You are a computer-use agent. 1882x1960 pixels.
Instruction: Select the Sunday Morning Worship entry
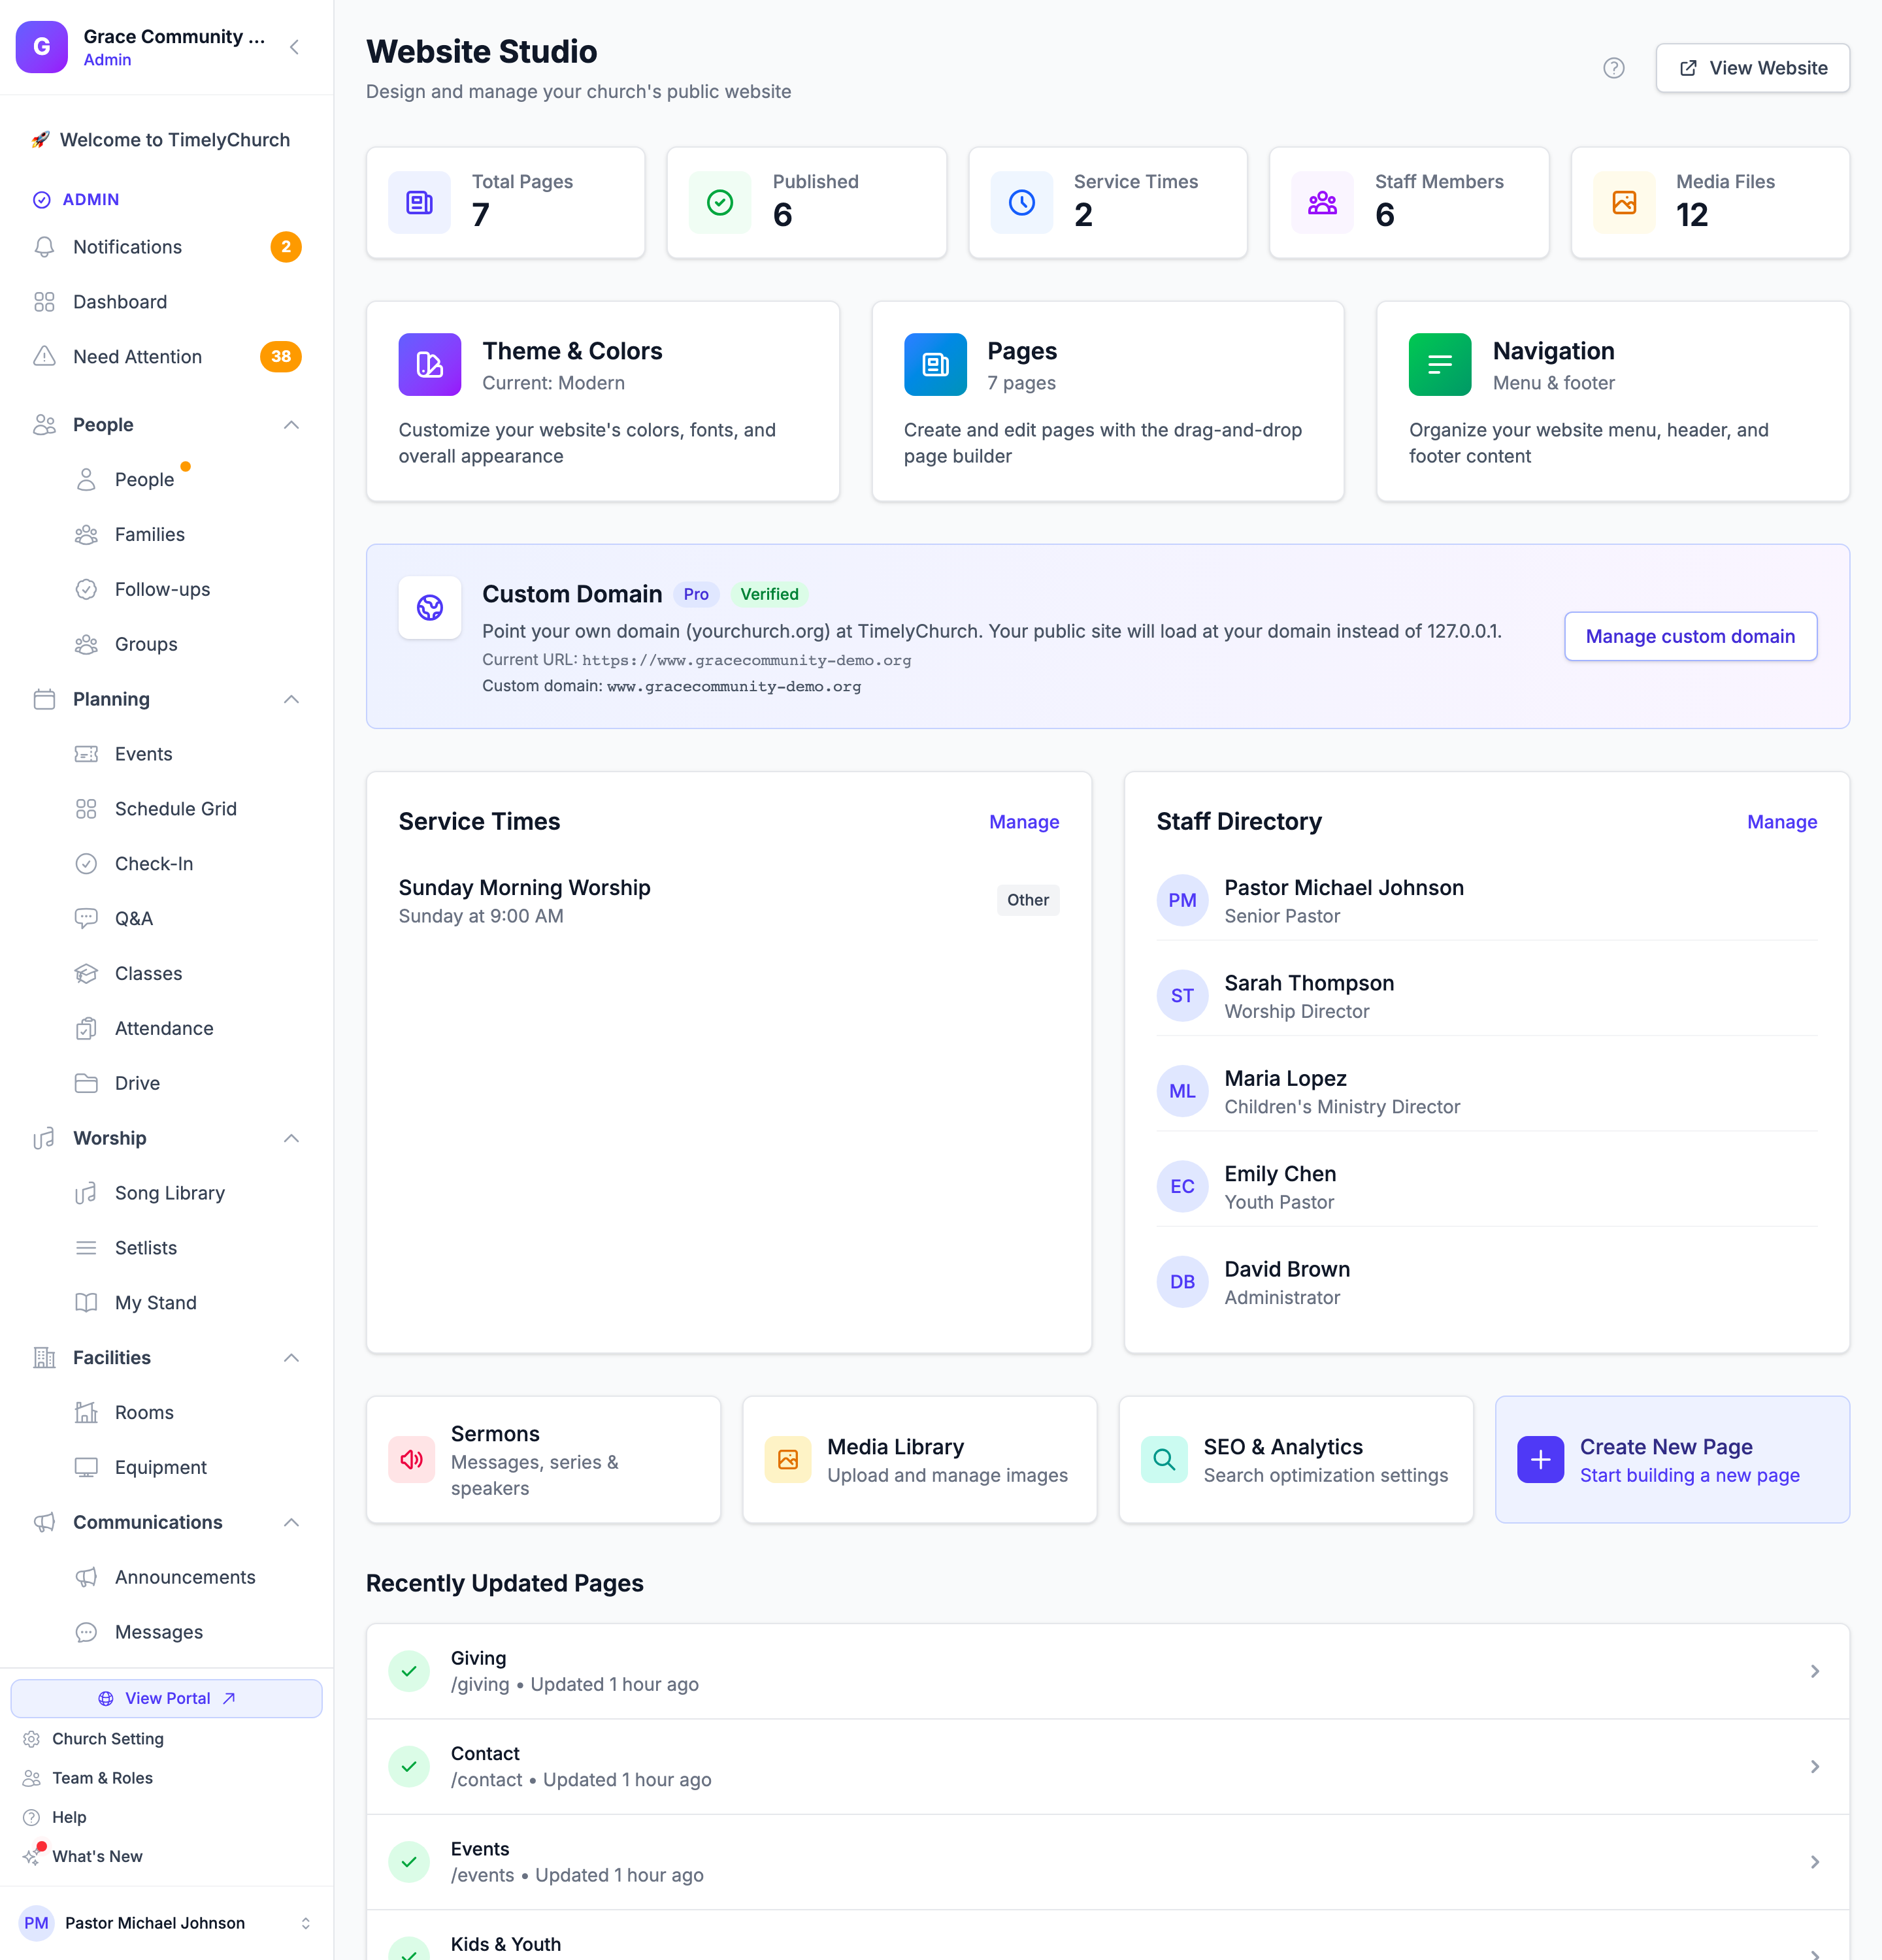tap(728, 901)
